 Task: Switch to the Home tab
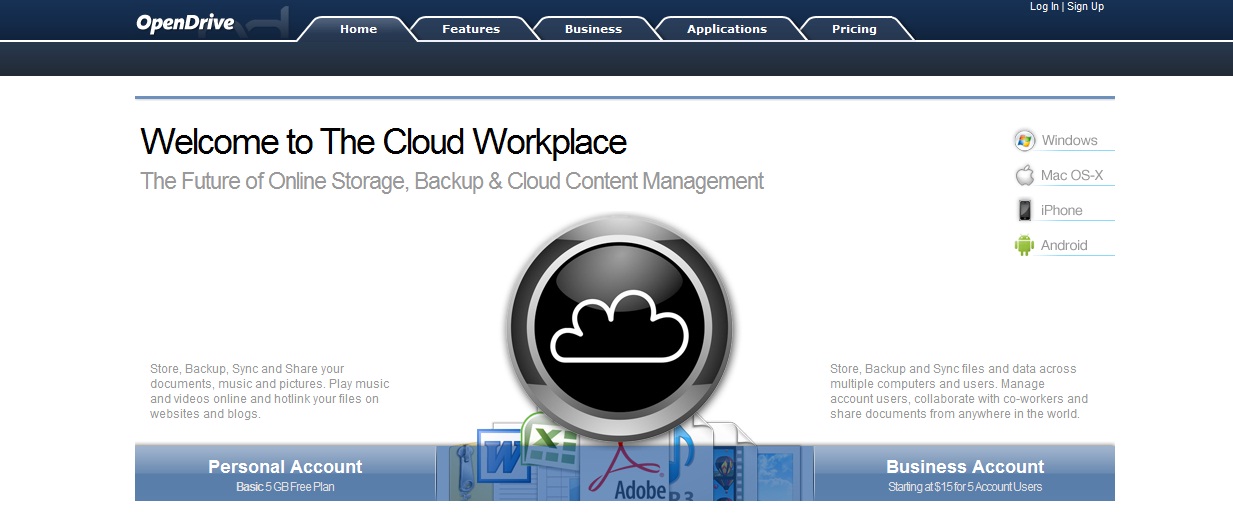[358, 29]
